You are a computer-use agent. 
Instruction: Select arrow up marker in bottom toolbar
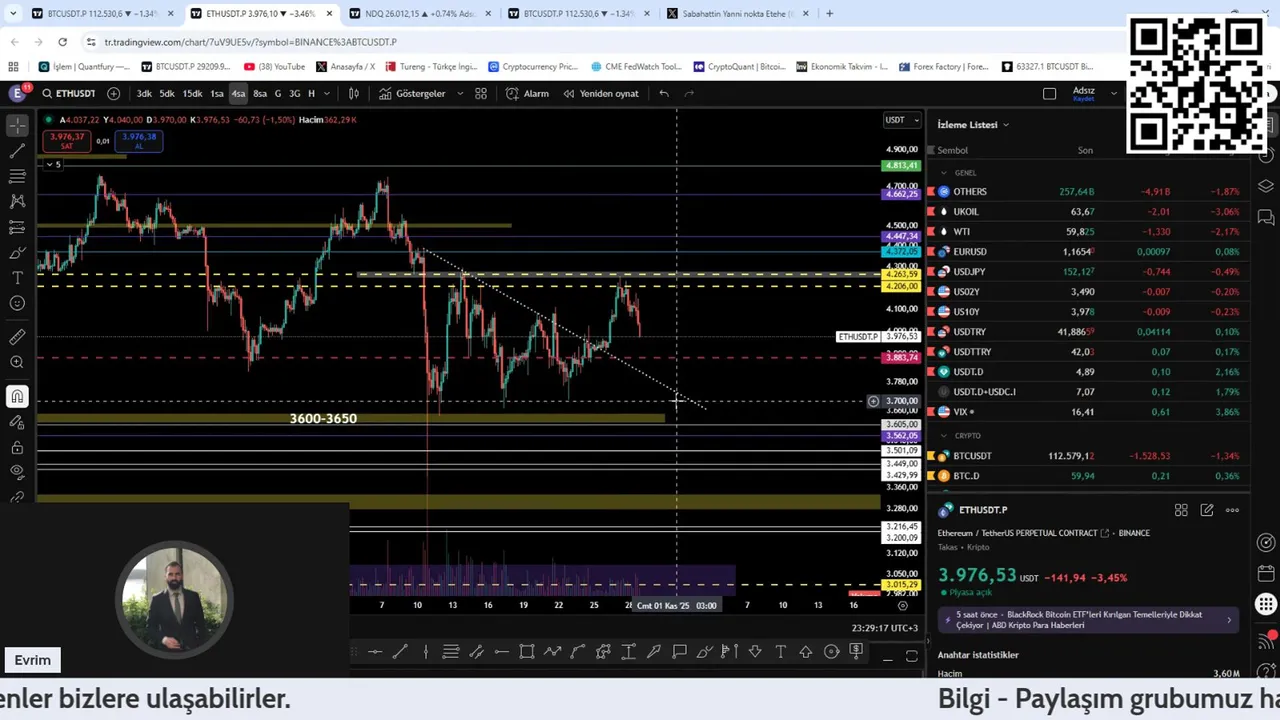pyautogui.click(x=806, y=652)
